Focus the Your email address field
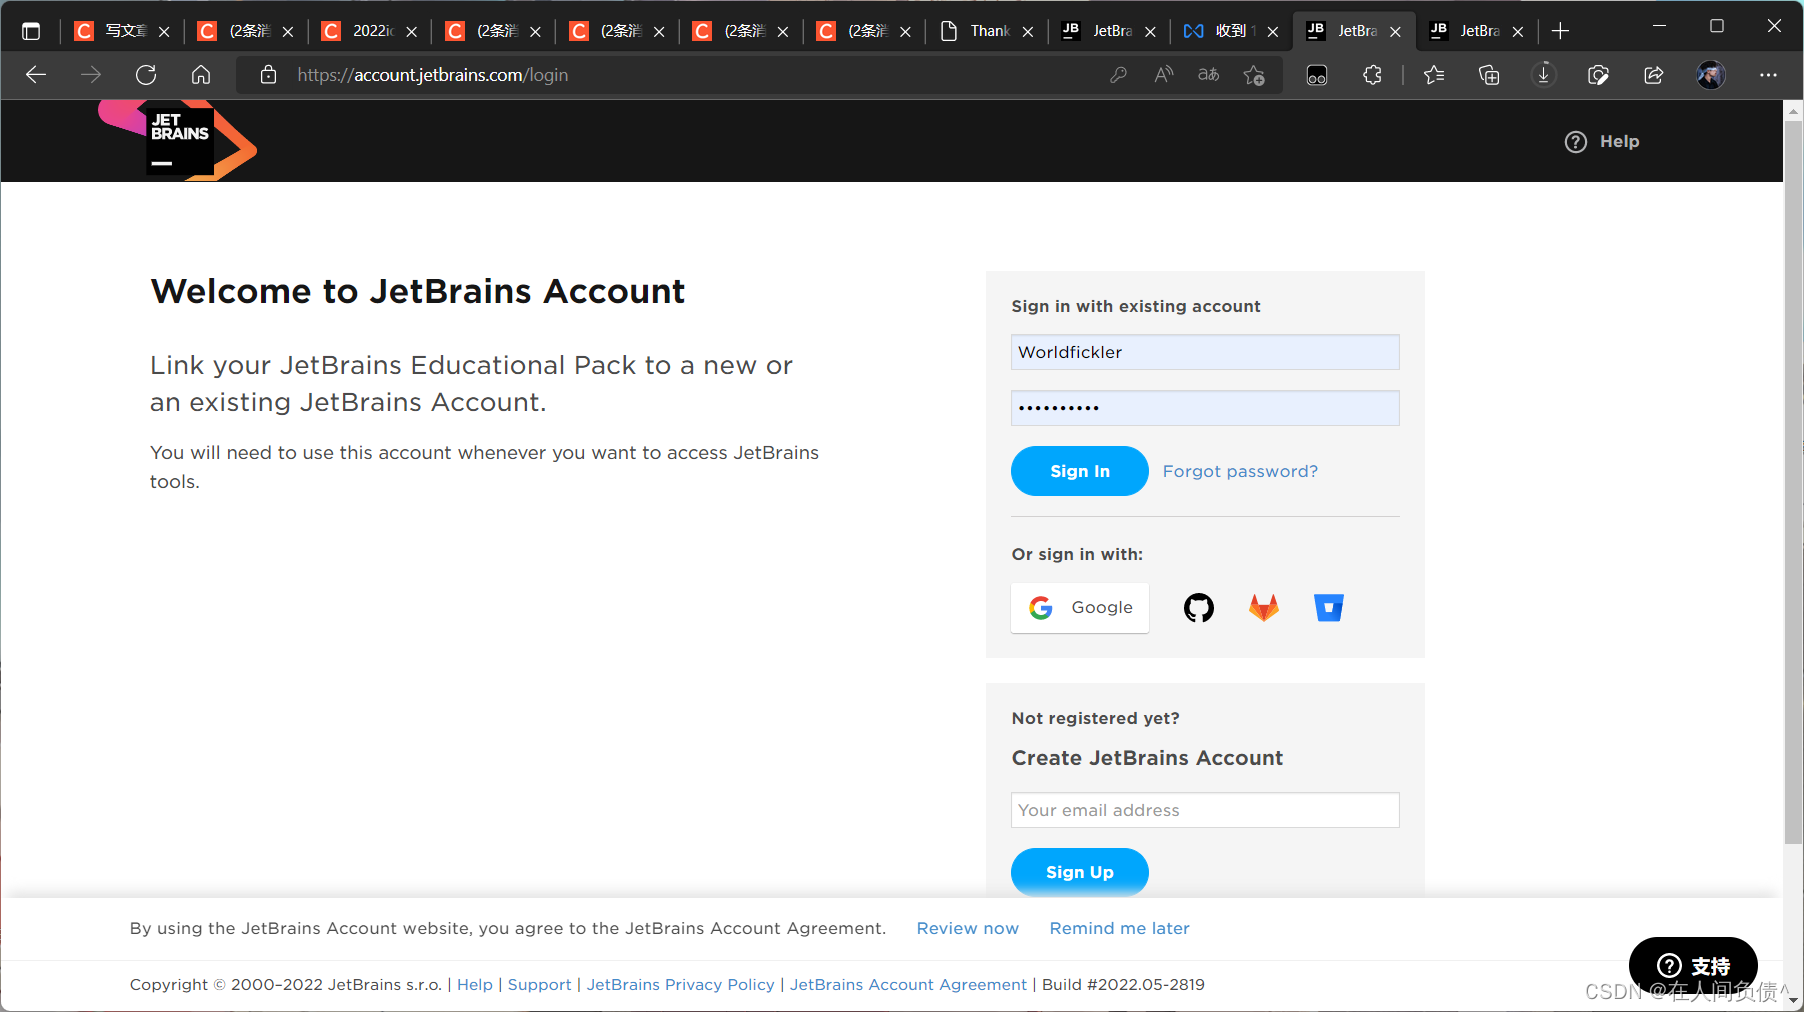The width and height of the screenshot is (1804, 1012). point(1205,810)
